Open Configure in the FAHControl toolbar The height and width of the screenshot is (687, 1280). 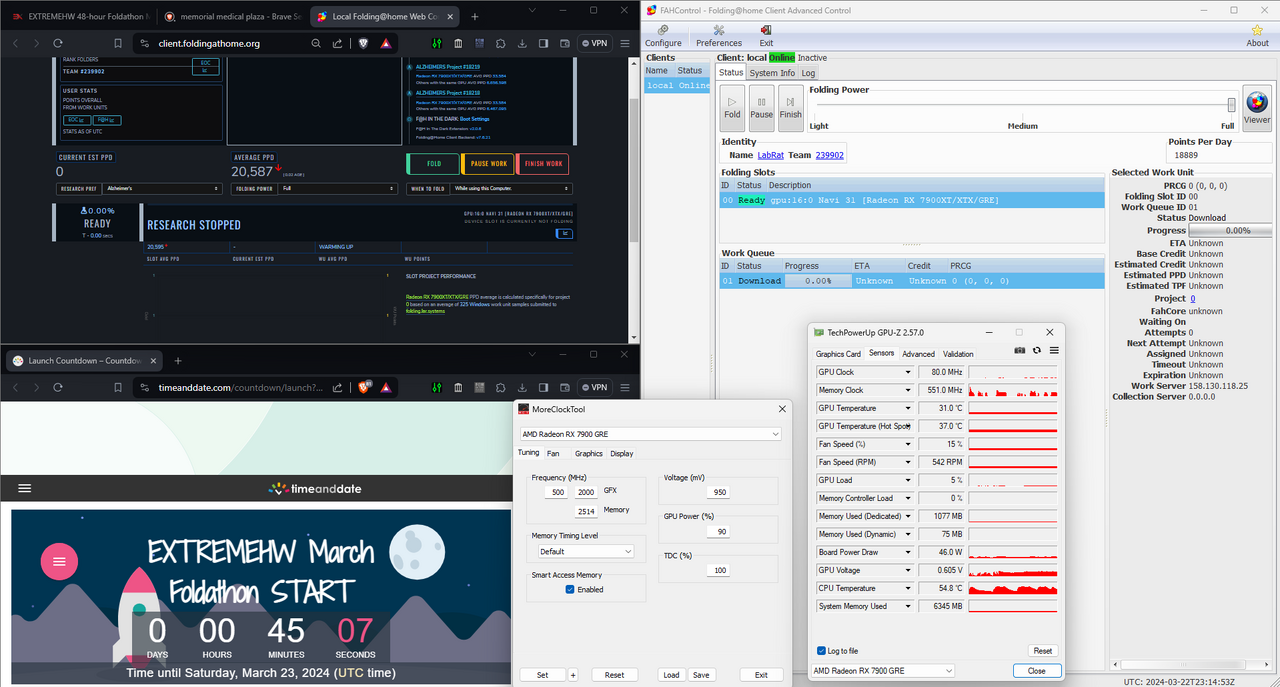coord(663,36)
